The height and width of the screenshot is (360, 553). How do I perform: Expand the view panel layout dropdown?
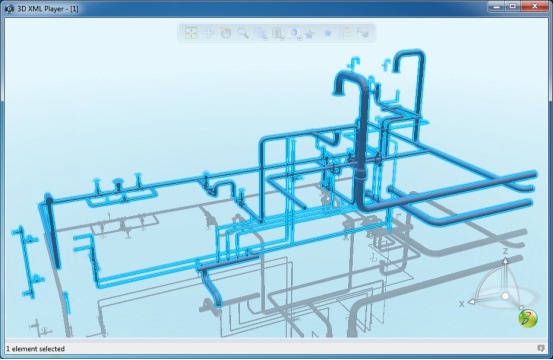(278, 33)
